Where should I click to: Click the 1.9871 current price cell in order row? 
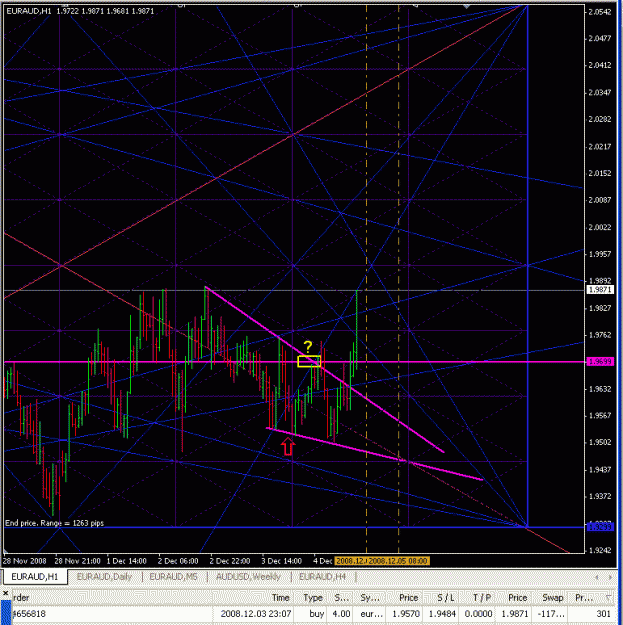[x=515, y=614]
